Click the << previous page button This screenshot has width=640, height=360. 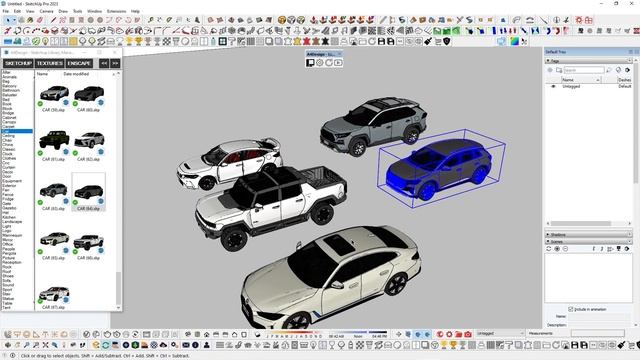tap(104, 63)
